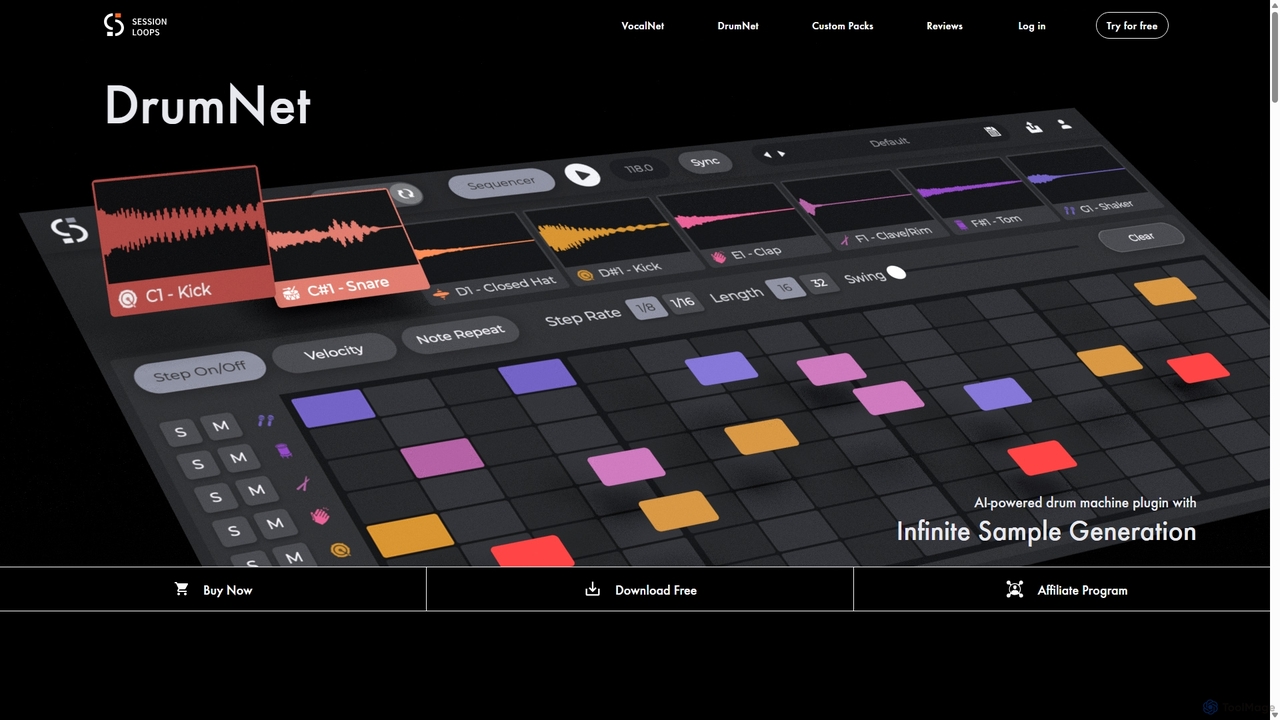Select the Velocity edit mode
The height and width of the screenshot is (720, 1280).
click(334, 351)
